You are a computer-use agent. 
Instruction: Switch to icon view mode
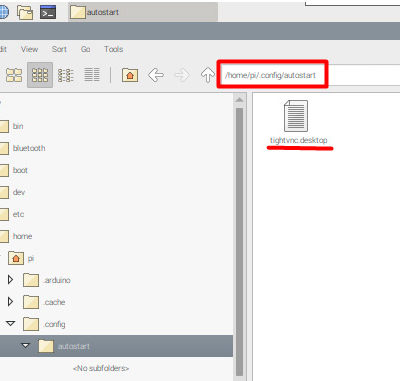[x=40, y=75]
